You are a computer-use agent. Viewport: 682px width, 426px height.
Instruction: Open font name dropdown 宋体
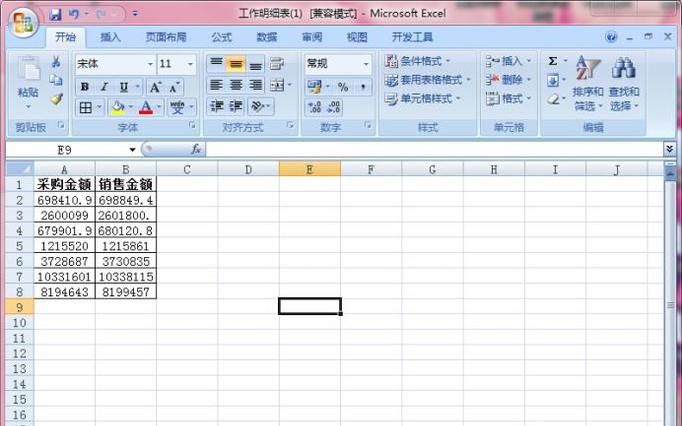150,64
